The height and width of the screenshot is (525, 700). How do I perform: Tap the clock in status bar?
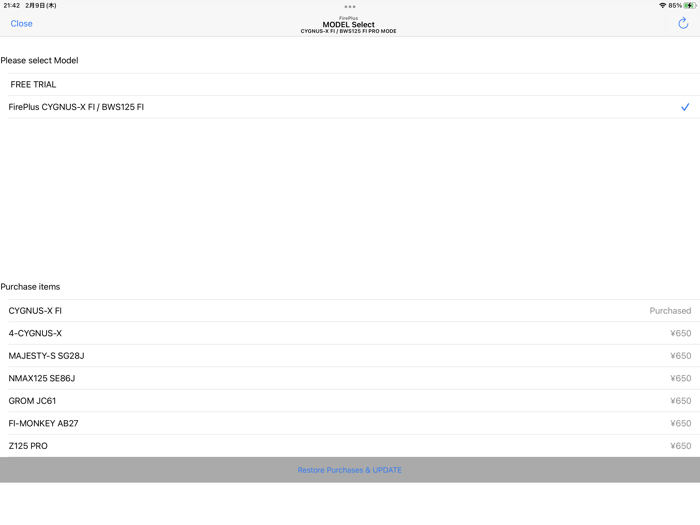[x=12, y=5]
